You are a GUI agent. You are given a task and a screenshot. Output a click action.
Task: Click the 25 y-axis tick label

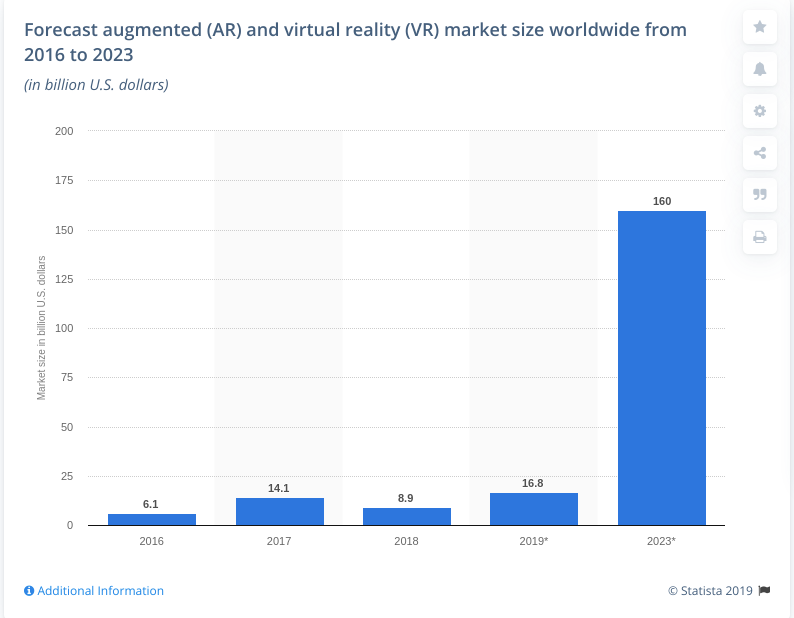(x=67, y=476)
